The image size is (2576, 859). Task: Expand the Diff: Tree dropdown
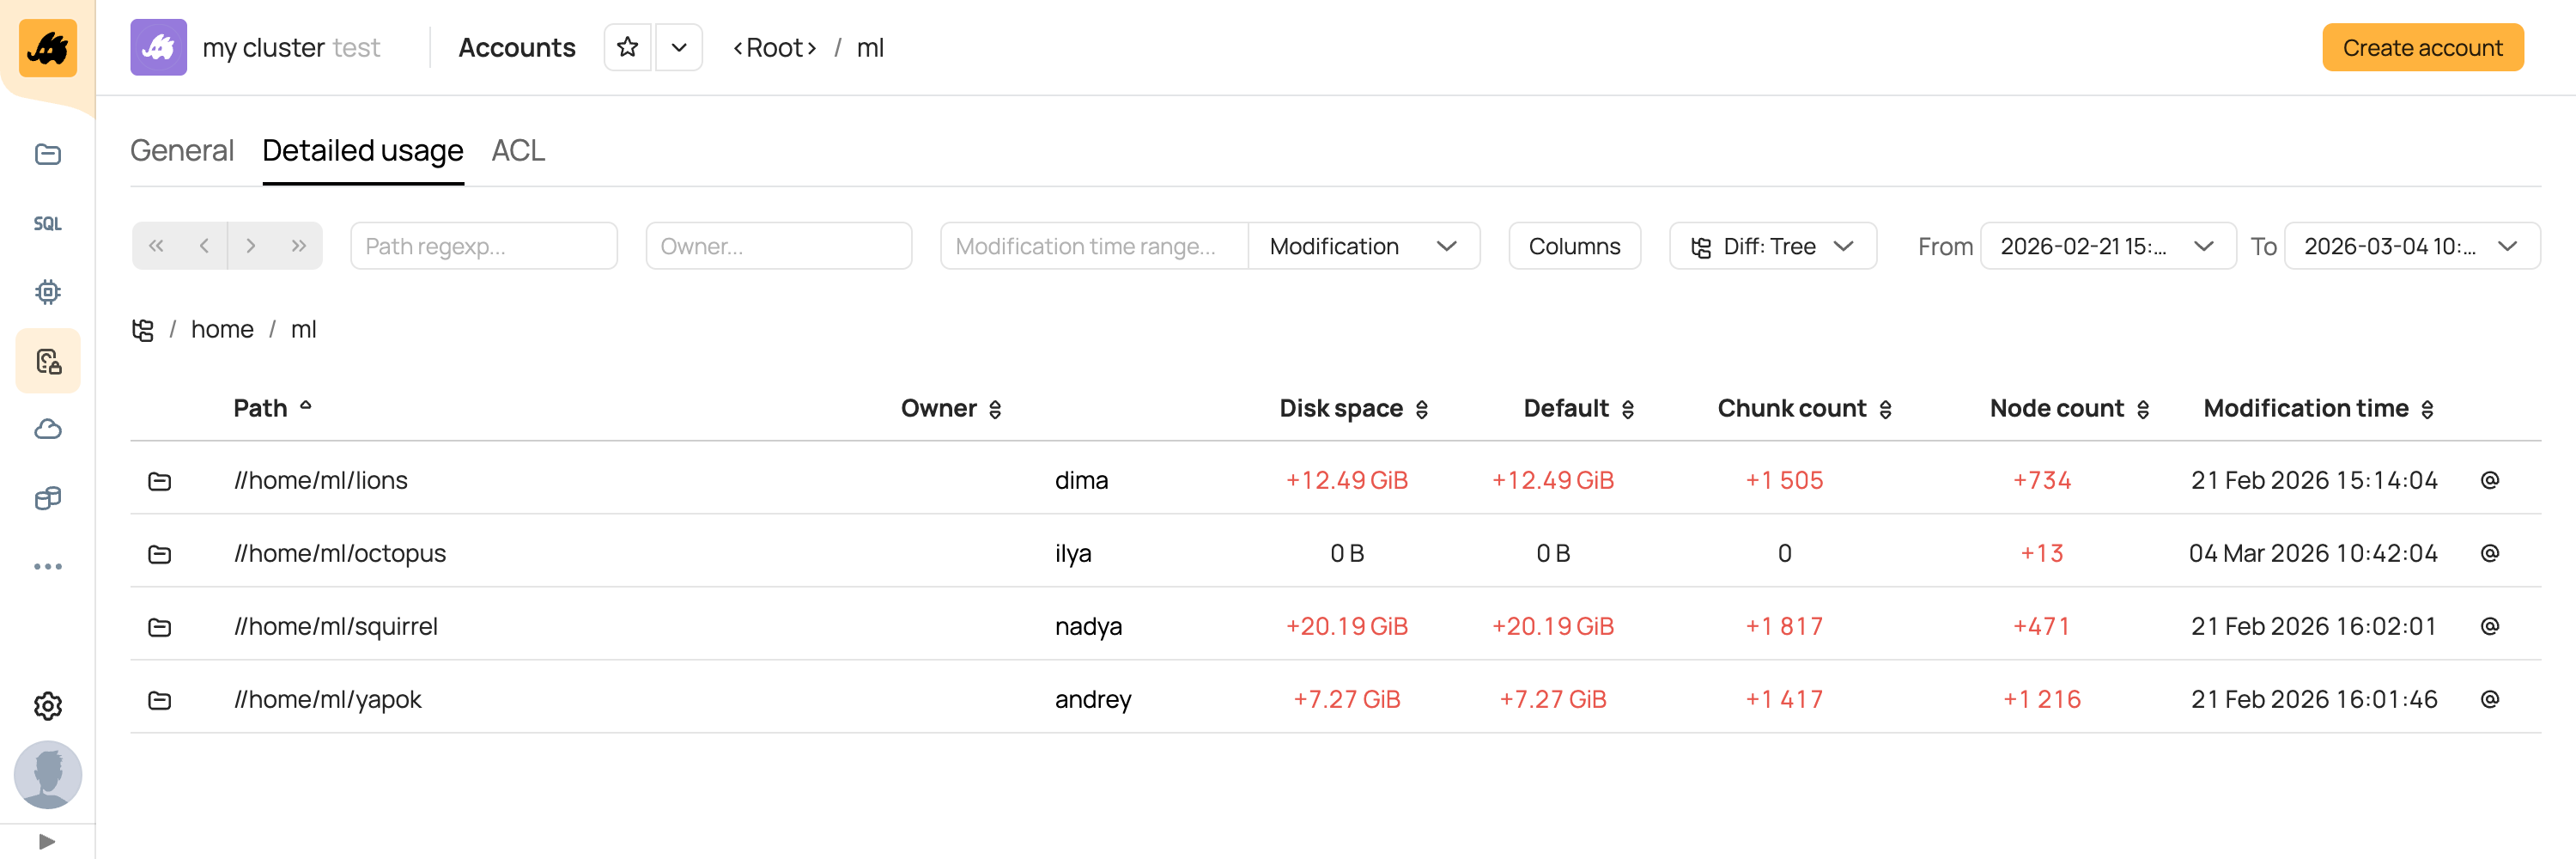(x=1772, y=246)
